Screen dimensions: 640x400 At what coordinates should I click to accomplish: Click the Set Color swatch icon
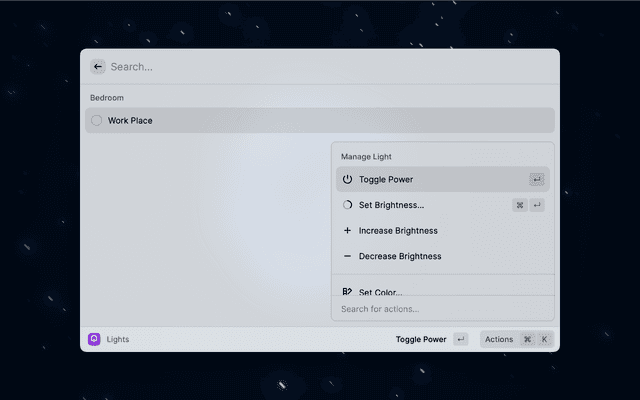(347, 291)
